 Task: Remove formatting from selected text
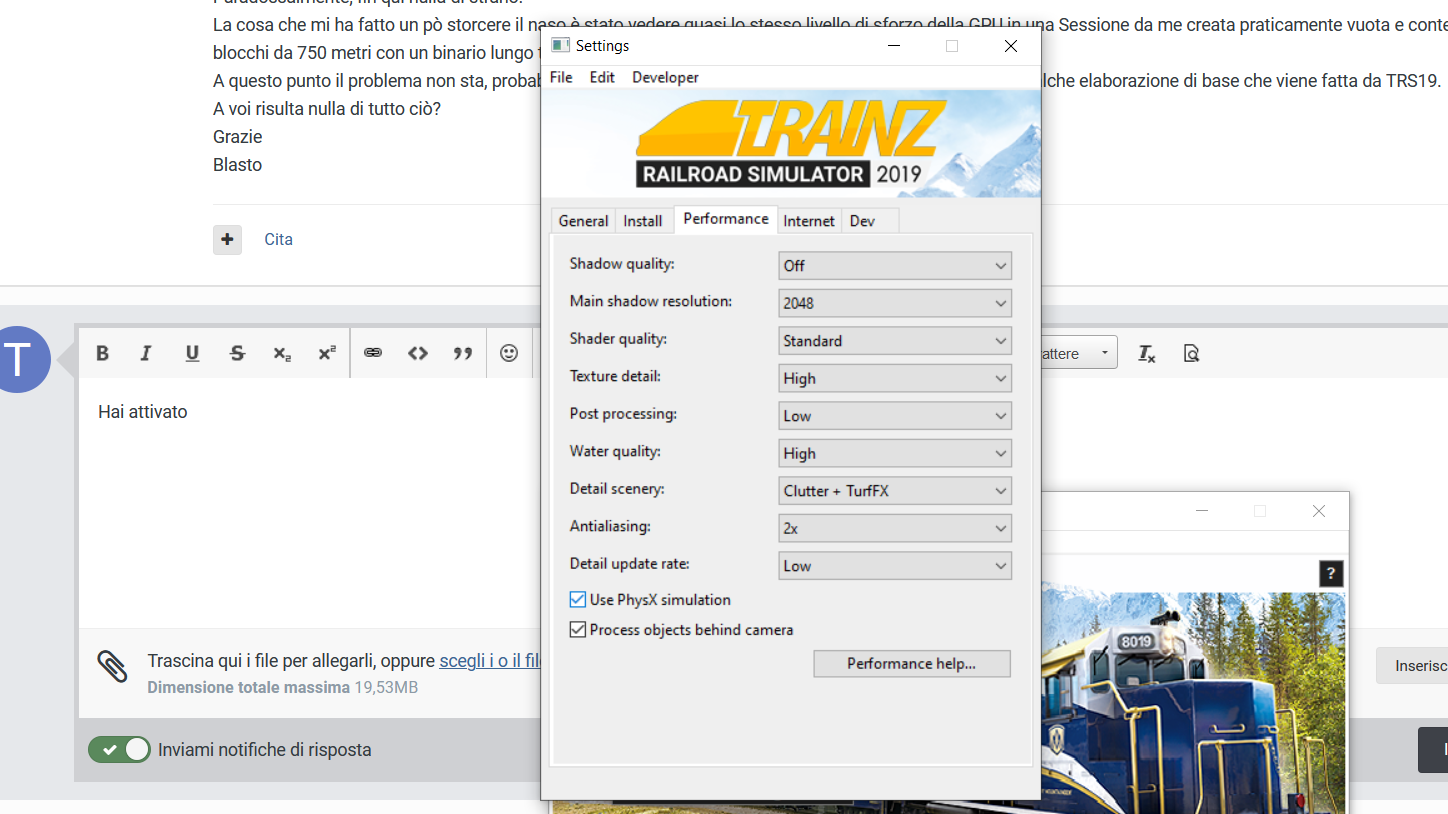point(1147,353)
